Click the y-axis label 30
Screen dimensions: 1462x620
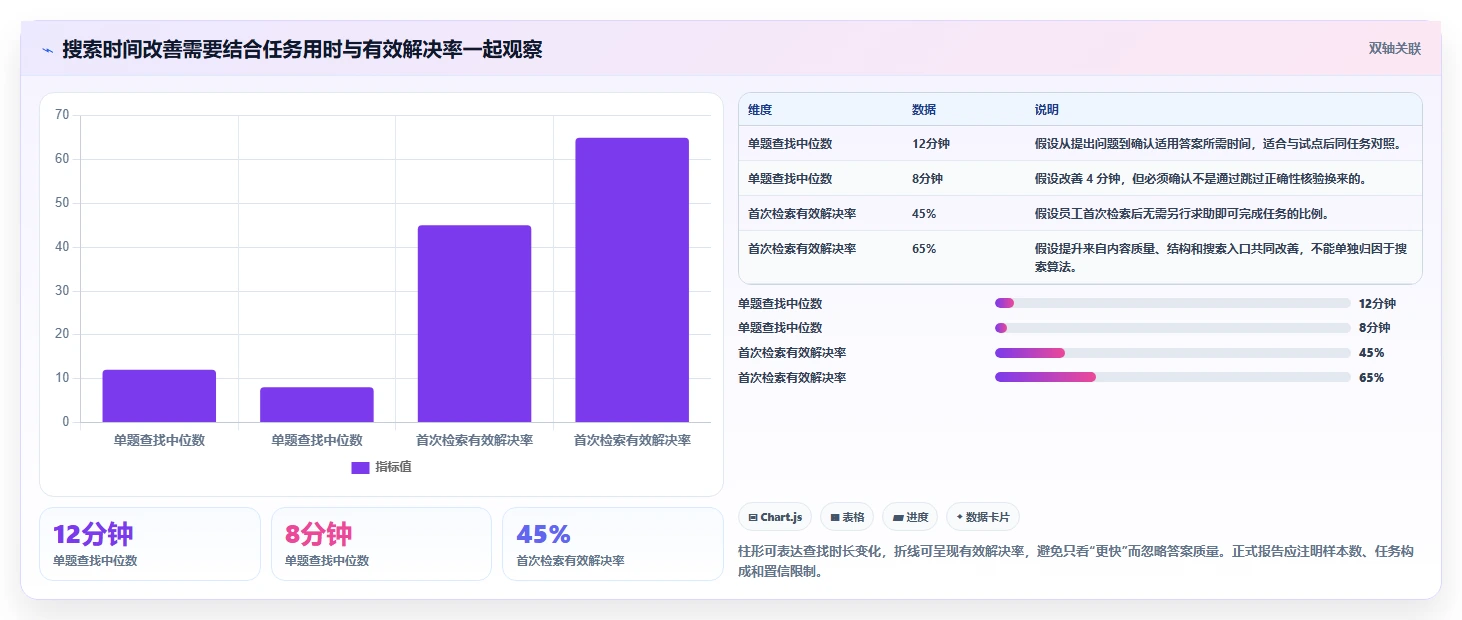(x=62, y=291)
